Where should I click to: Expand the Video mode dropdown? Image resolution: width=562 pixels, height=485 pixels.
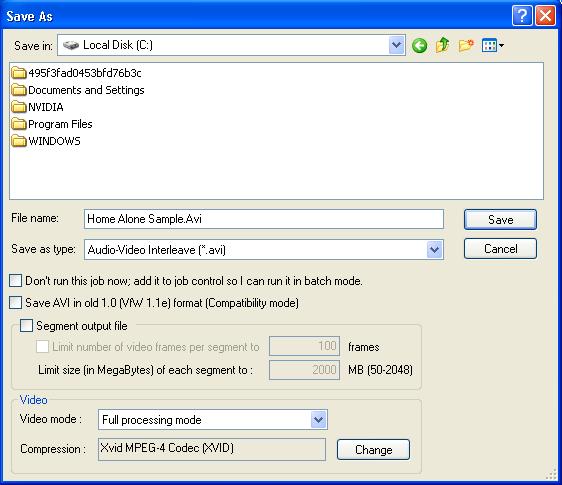319,419
